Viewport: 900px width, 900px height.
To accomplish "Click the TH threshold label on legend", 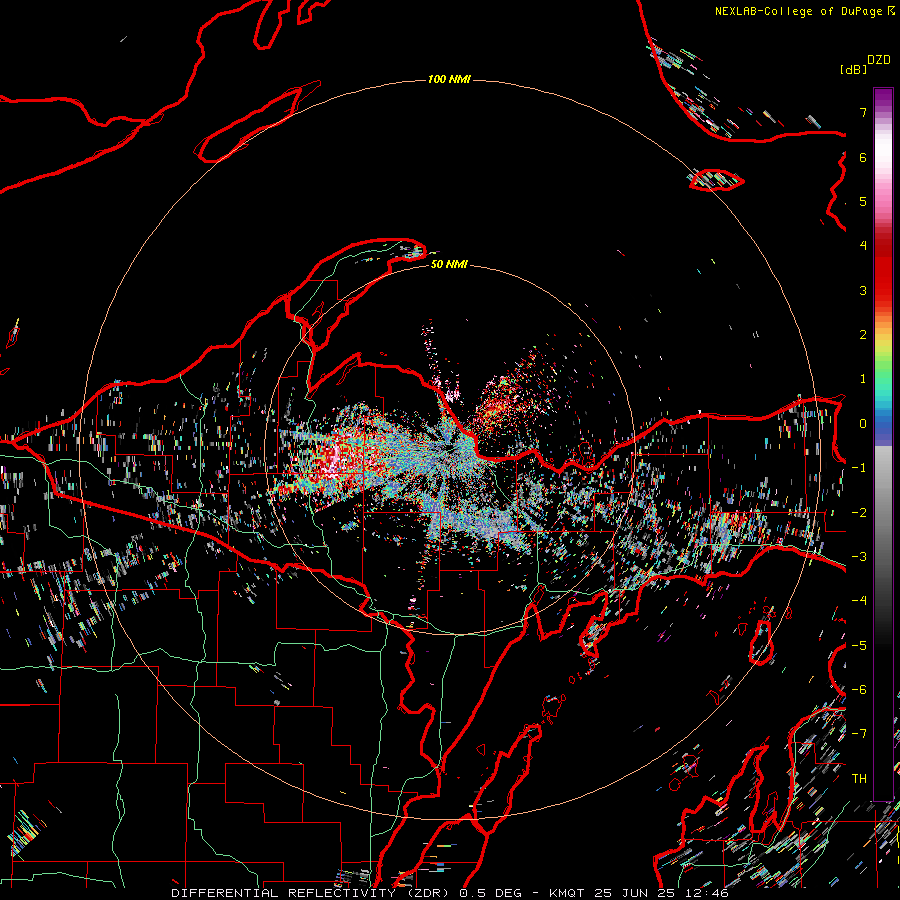I will [x=859, y=779].
